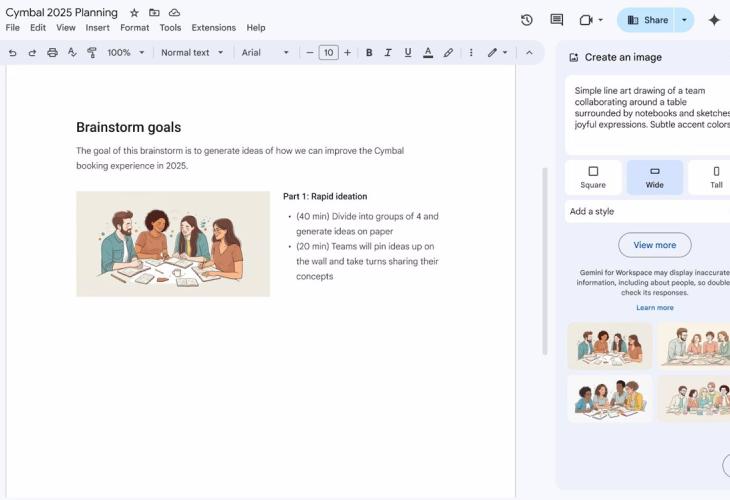The height and width of the screenshot is (500, 730).
Task: Toggle underline formatting
Action: tap(407, 53)
